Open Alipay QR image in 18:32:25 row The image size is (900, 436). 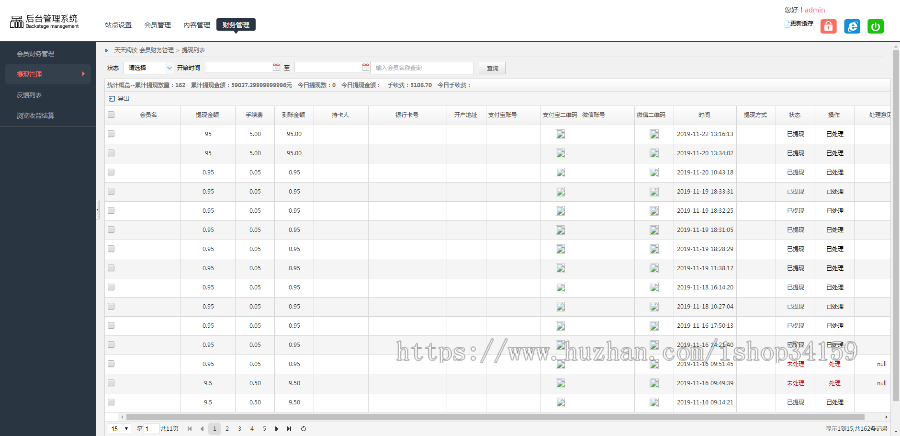coord(560,211)
